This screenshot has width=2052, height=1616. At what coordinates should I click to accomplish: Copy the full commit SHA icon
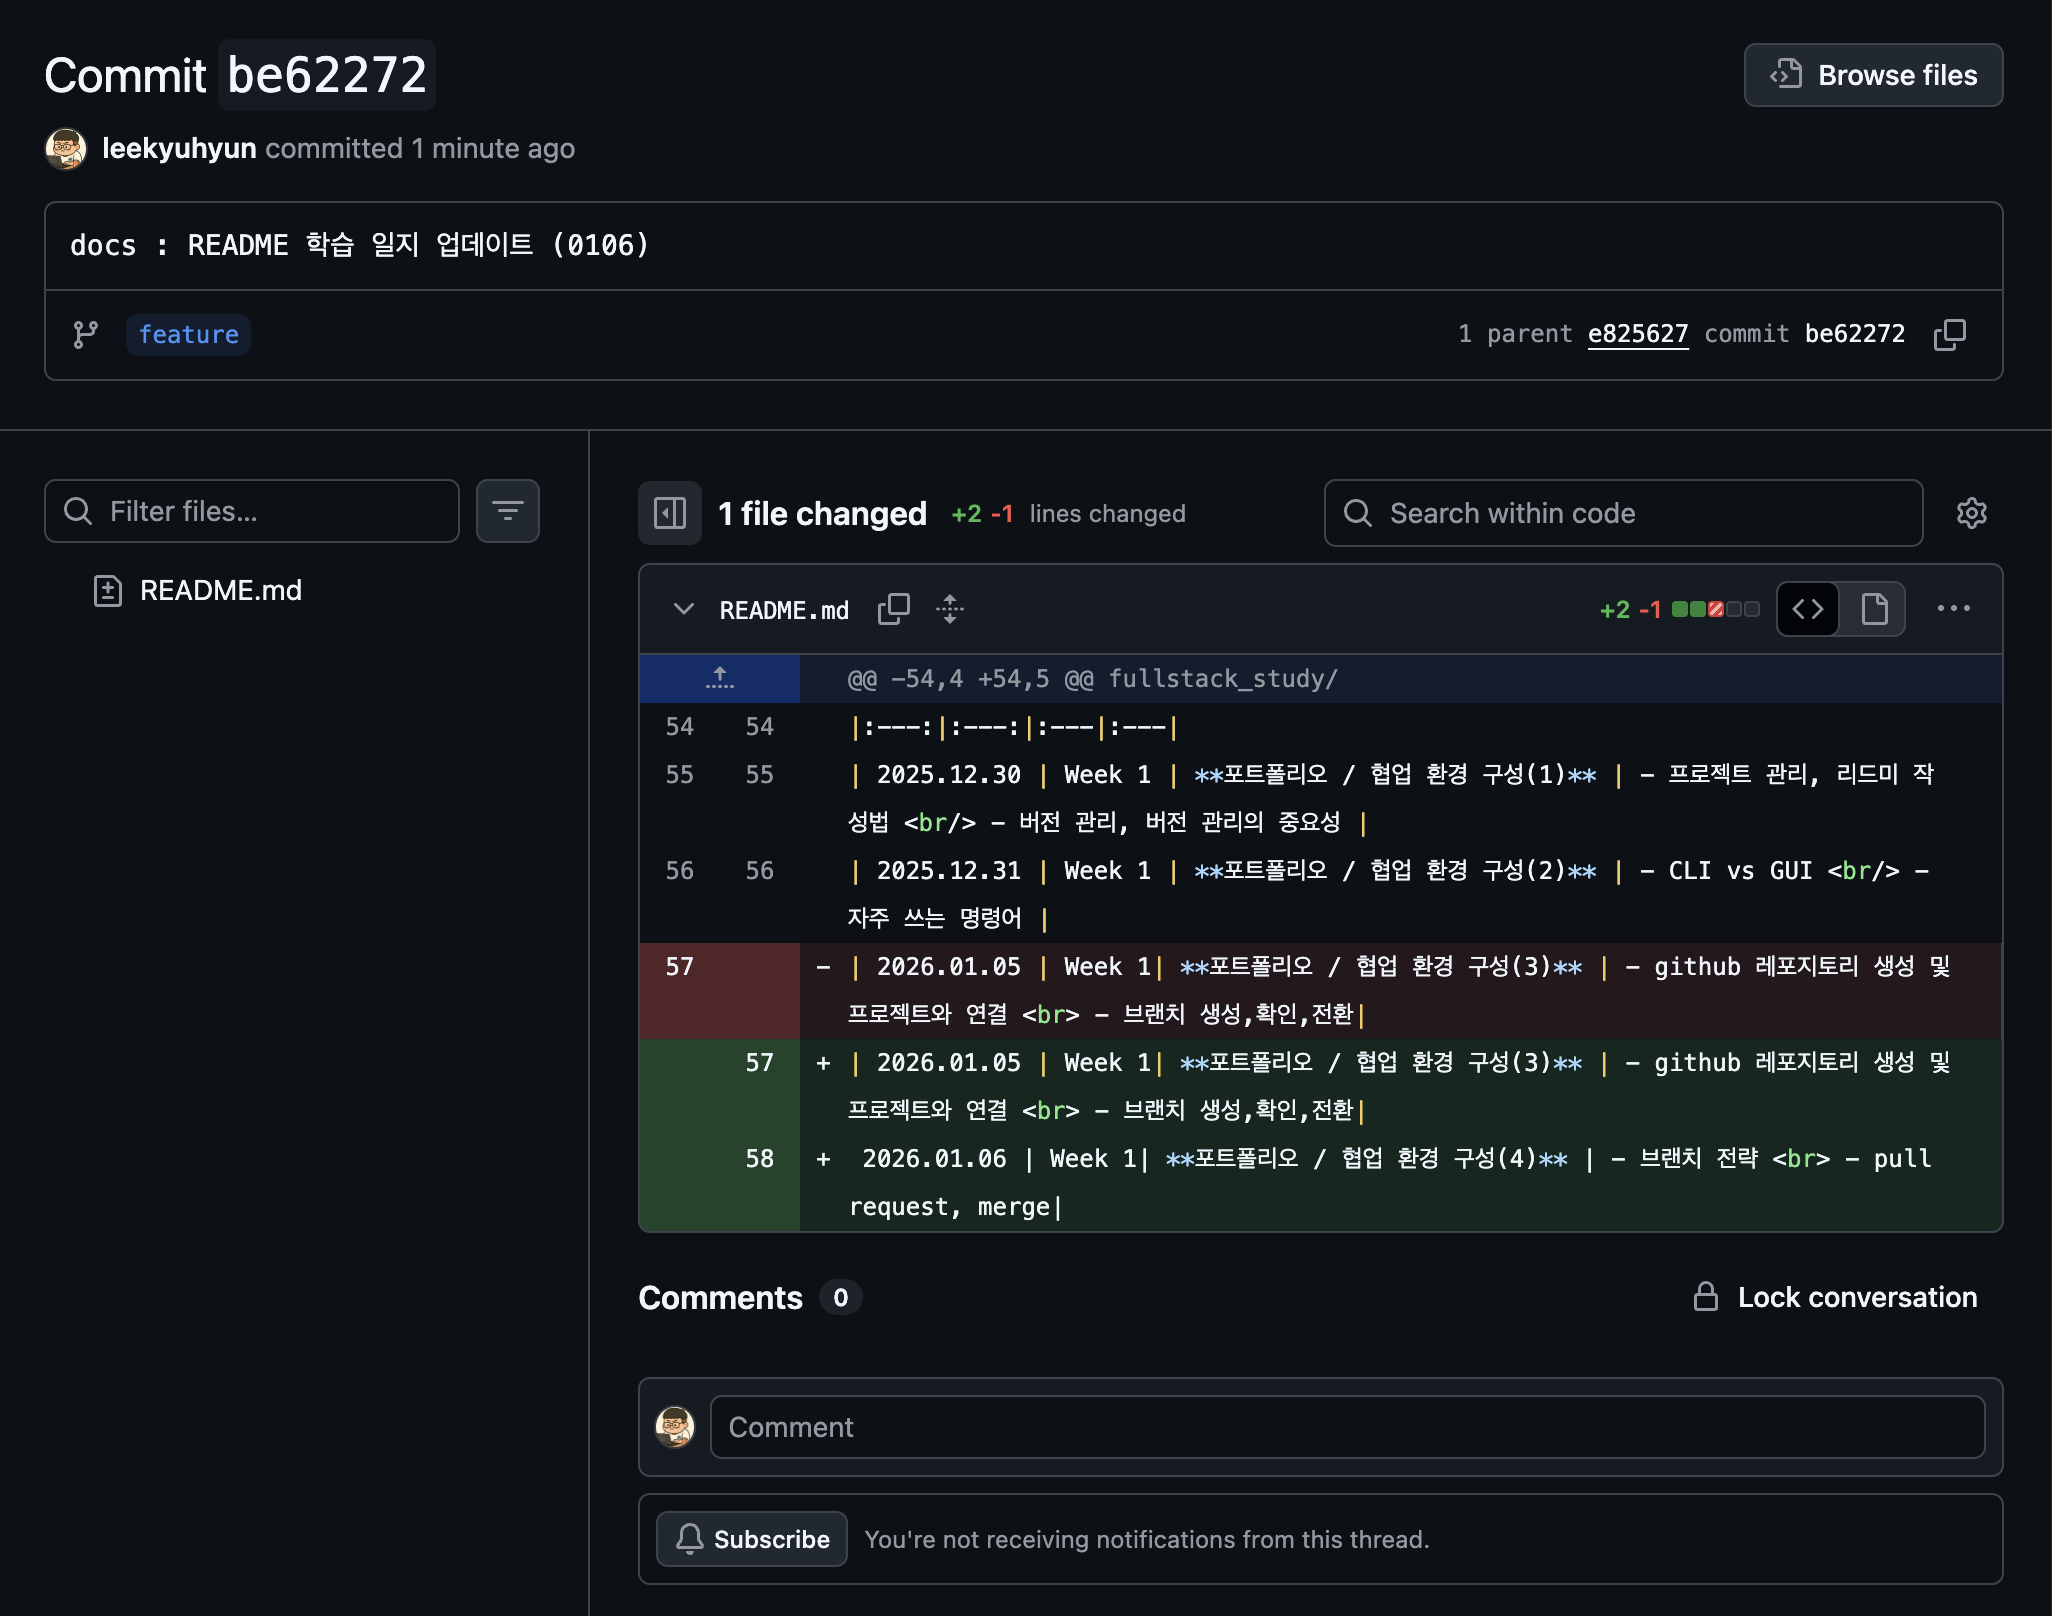[1949, 334]
